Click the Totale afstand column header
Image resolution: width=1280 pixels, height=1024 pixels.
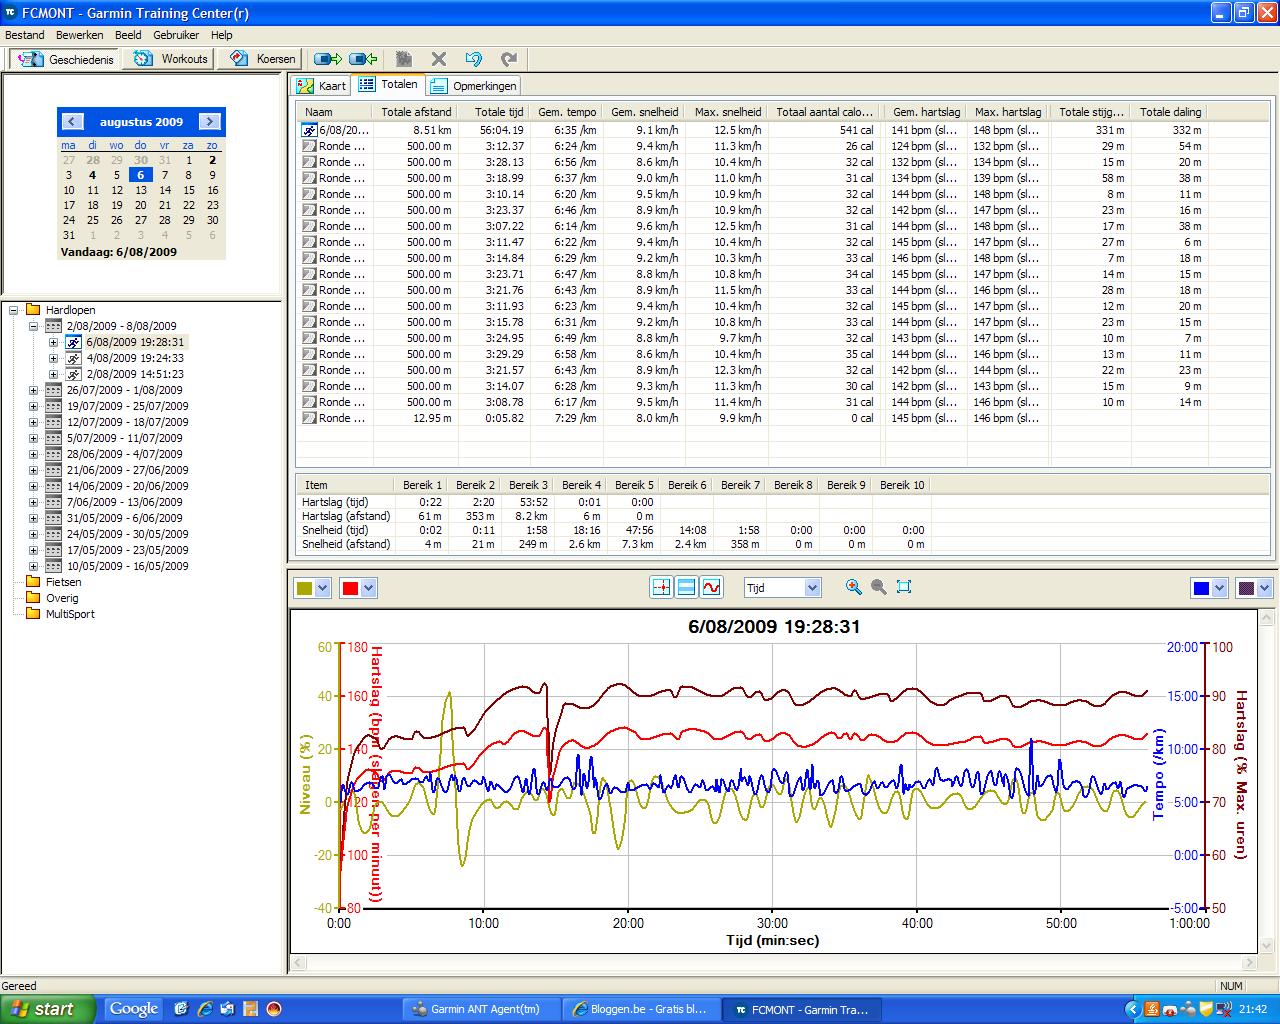pos(416,112)
